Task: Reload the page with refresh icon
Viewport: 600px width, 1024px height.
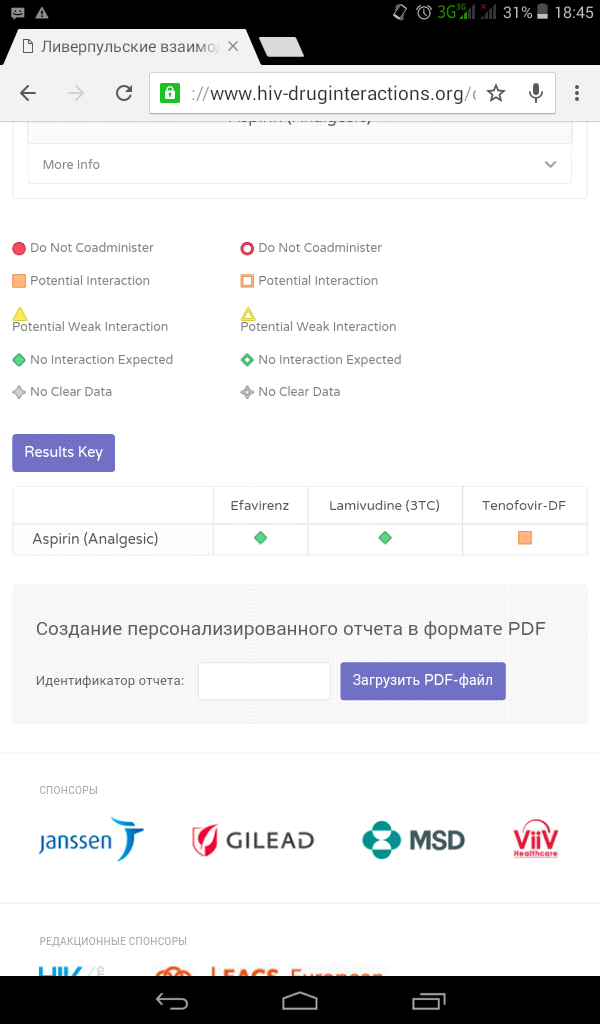Action: [x=124, y=93]
